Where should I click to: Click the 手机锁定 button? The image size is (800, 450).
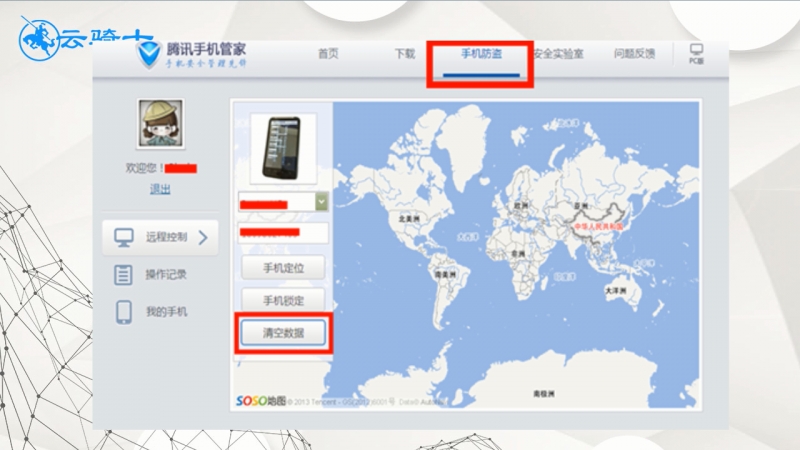(x=283, y=301)
